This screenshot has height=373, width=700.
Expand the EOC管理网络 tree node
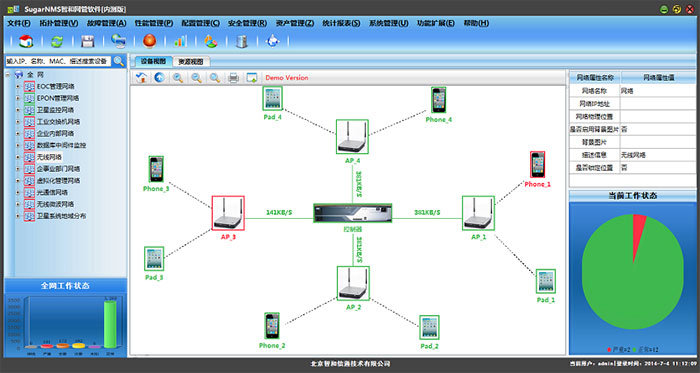18,87
